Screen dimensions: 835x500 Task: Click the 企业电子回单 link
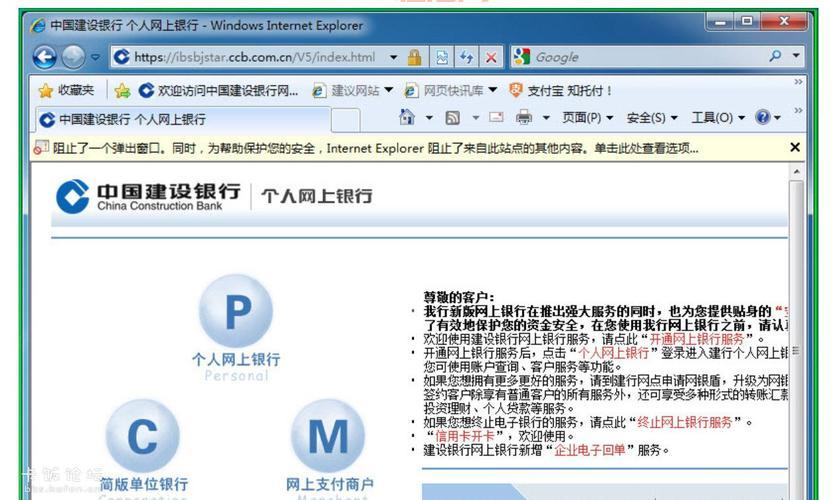coord(590,450)
